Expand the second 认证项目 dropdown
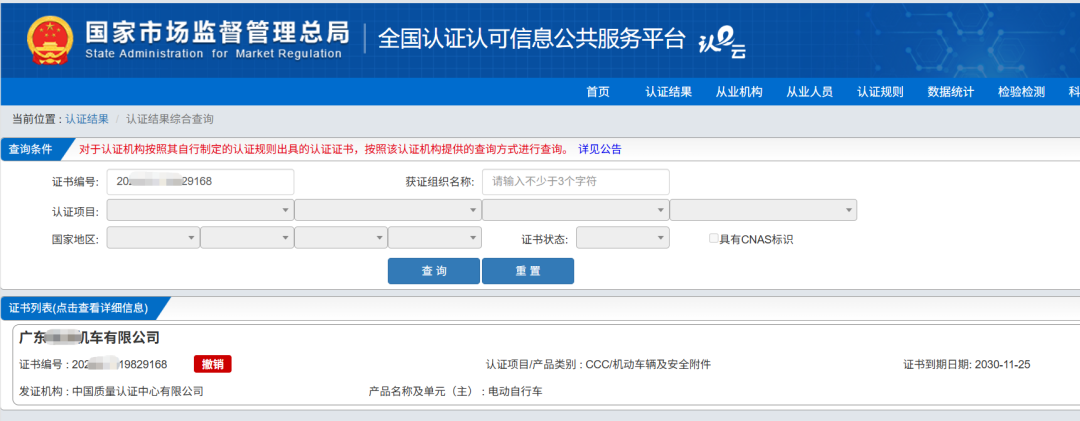The image size is (1080, 421). (388, 210)
